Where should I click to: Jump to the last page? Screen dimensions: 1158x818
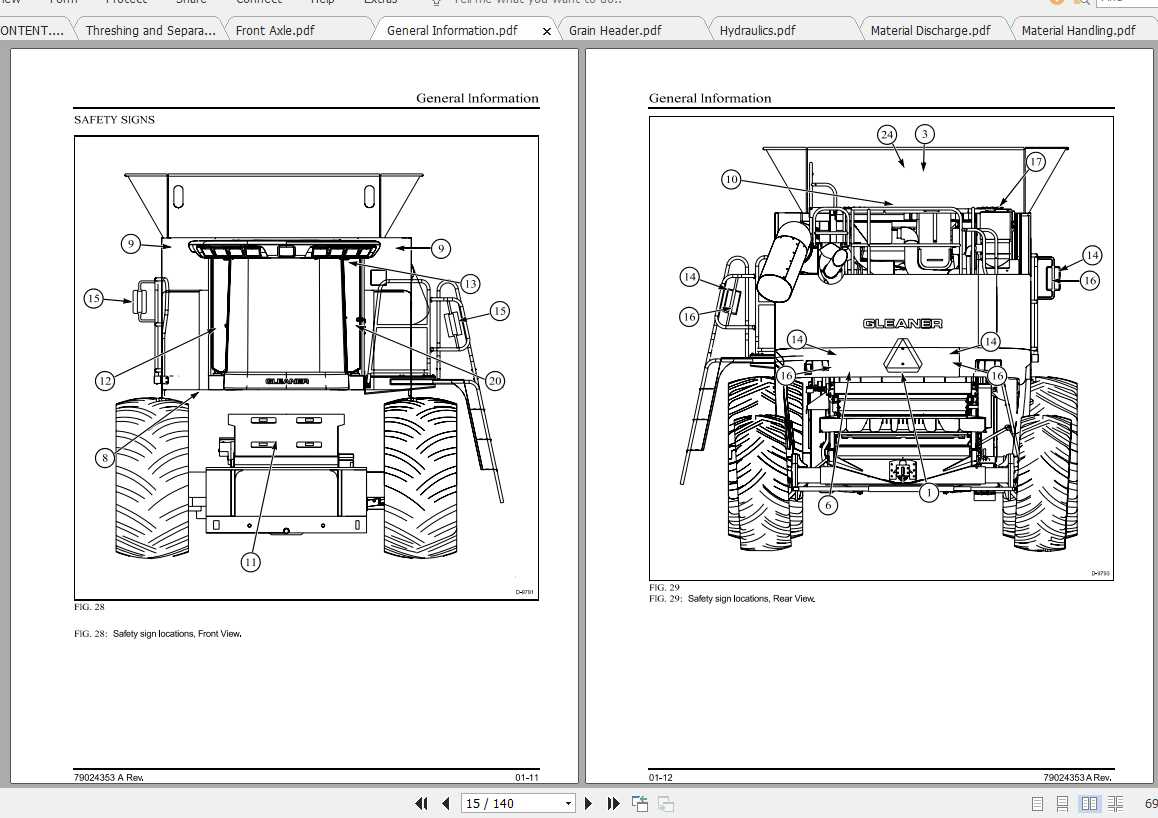tap(613, 803)
